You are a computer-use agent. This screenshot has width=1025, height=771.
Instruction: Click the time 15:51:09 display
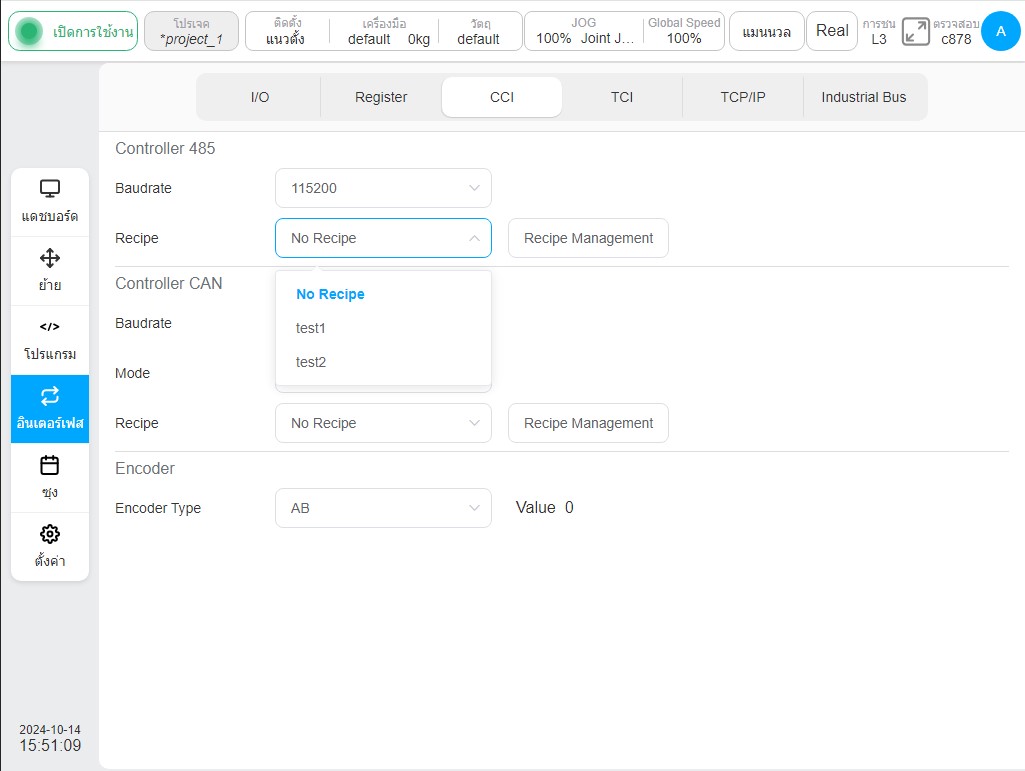(x=50, y=745)
